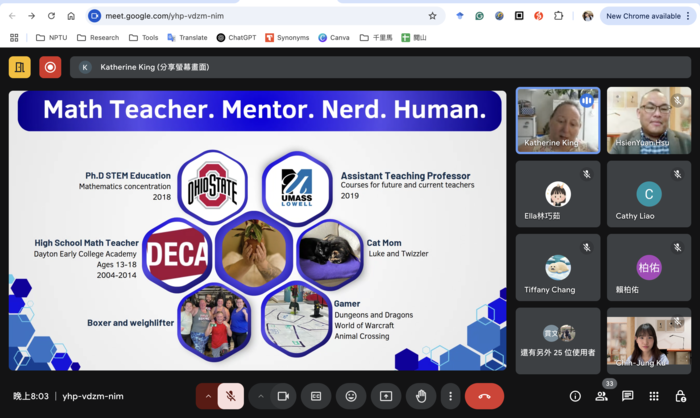Select Chih-Jung Ku's video tile
This screenshot has height=418, width=700.
(x=649, y=341)
